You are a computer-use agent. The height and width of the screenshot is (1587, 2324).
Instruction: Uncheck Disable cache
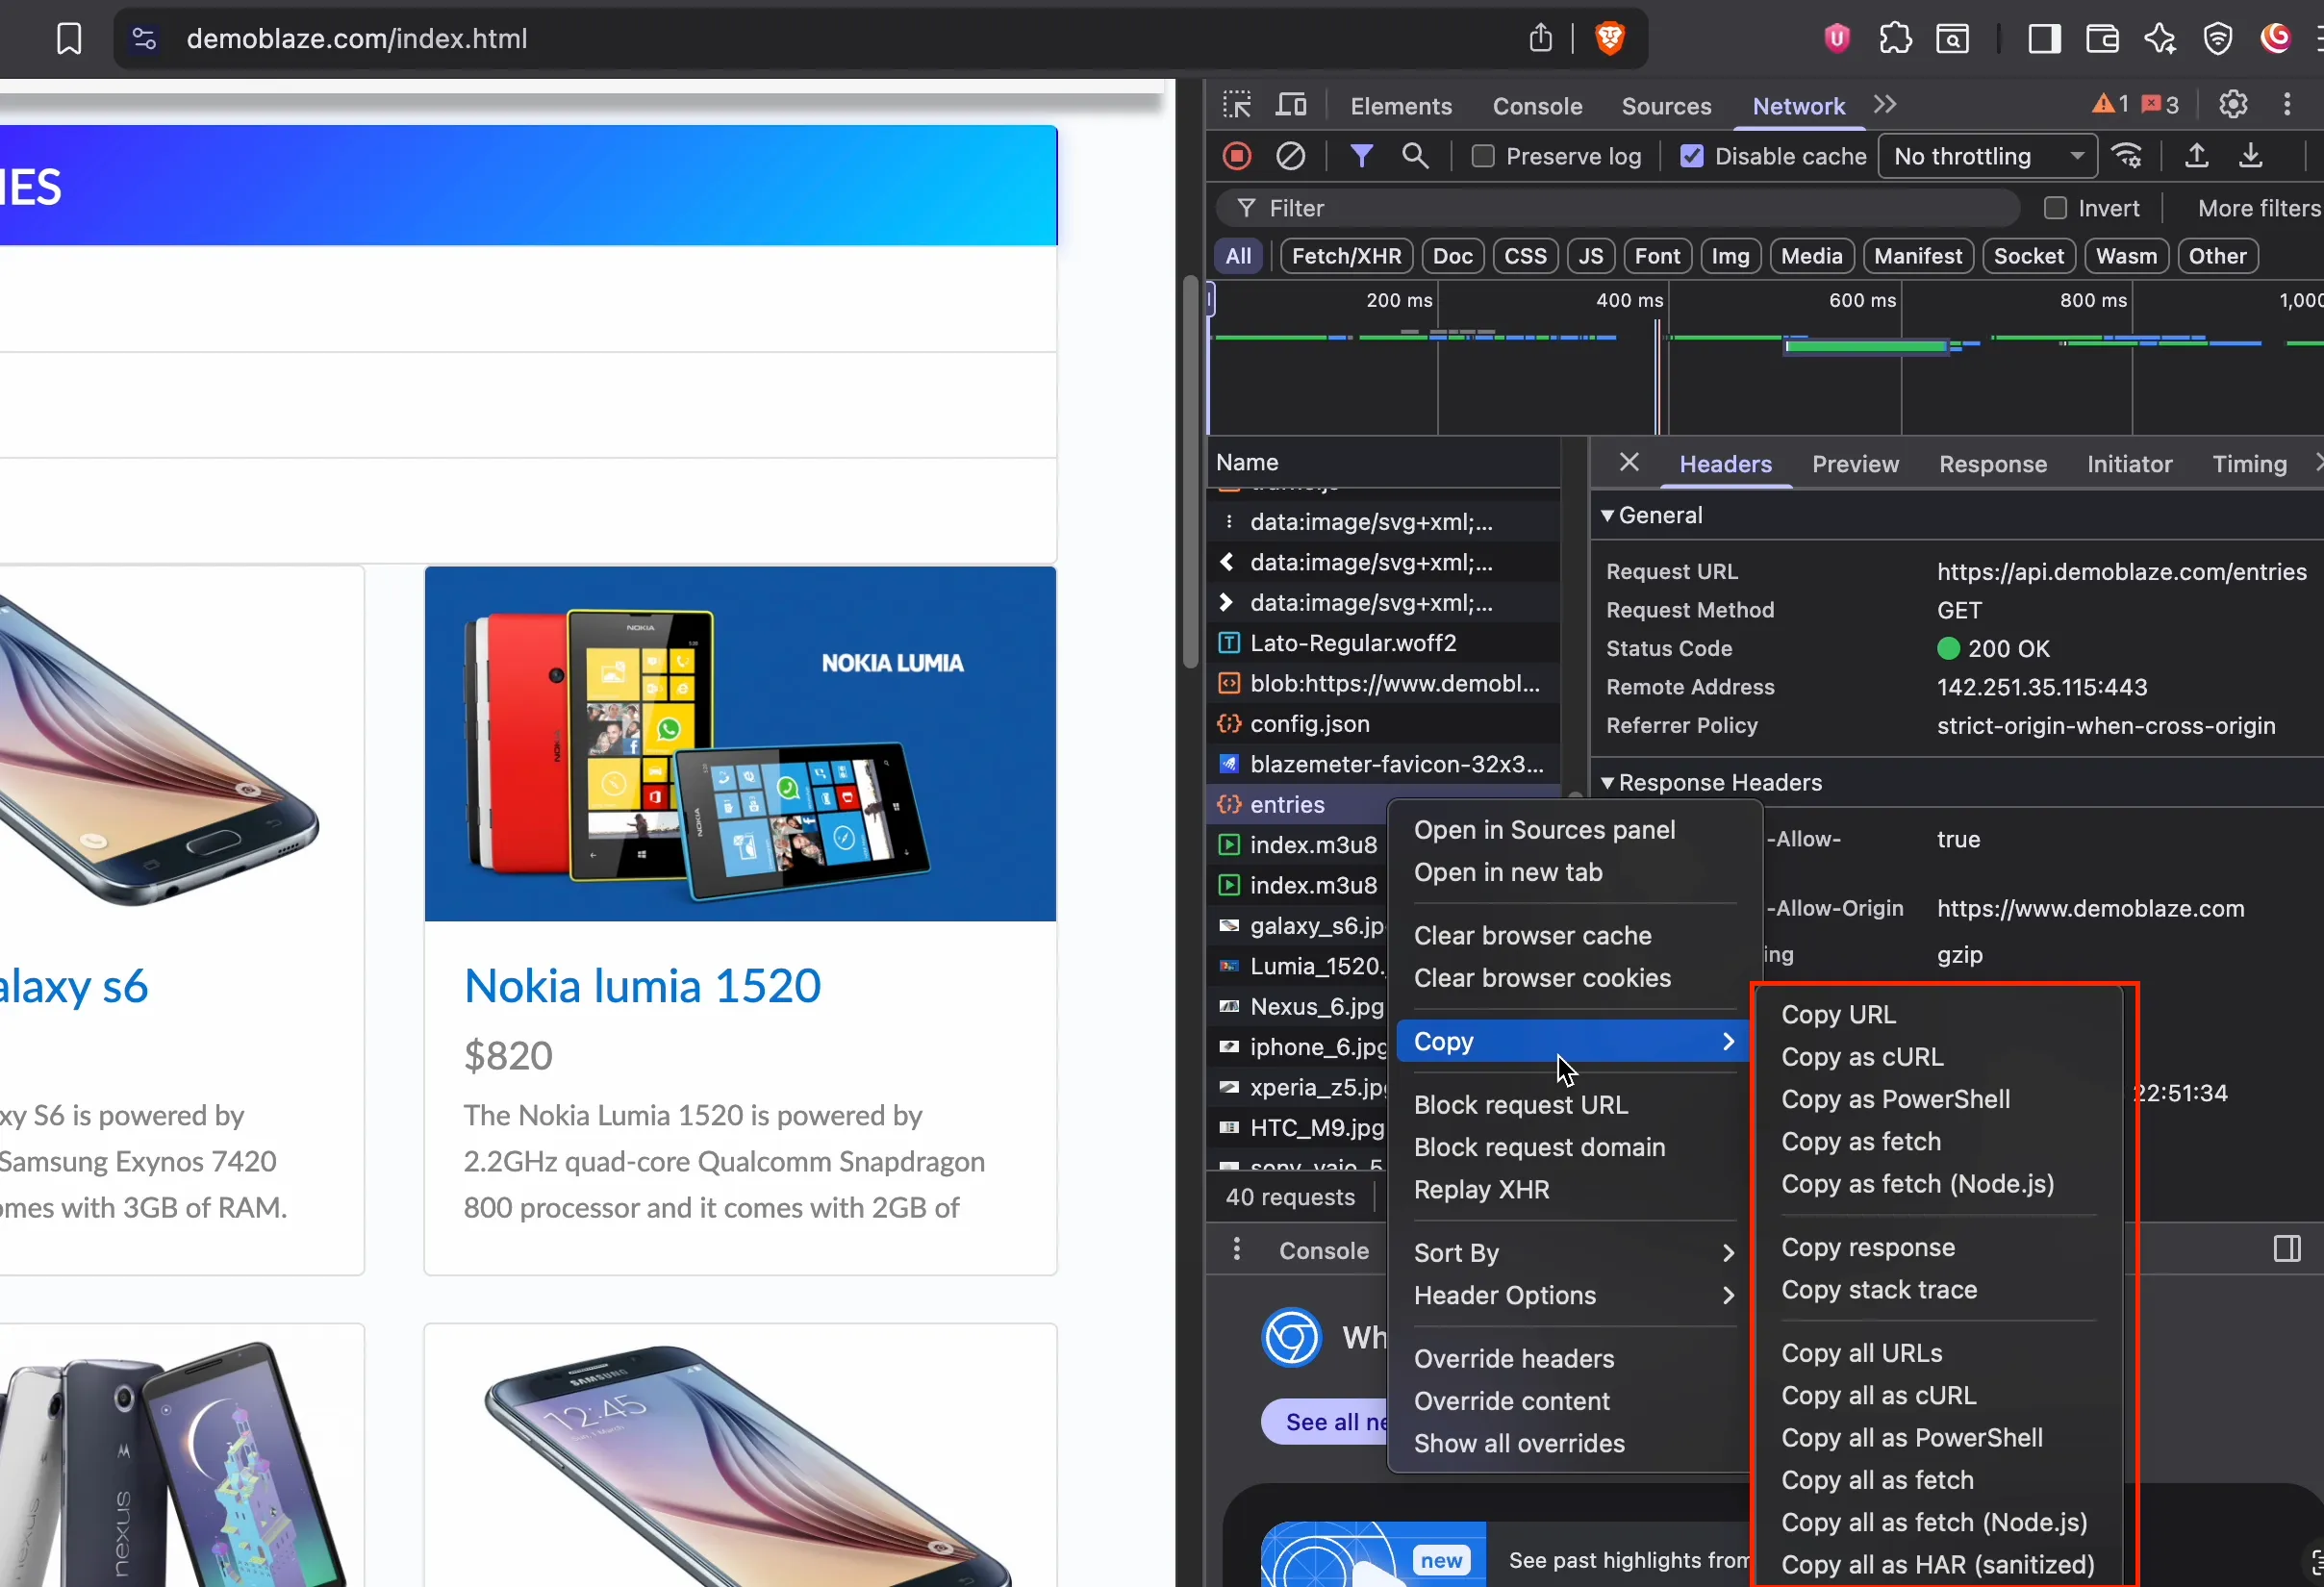(1690, 156)
